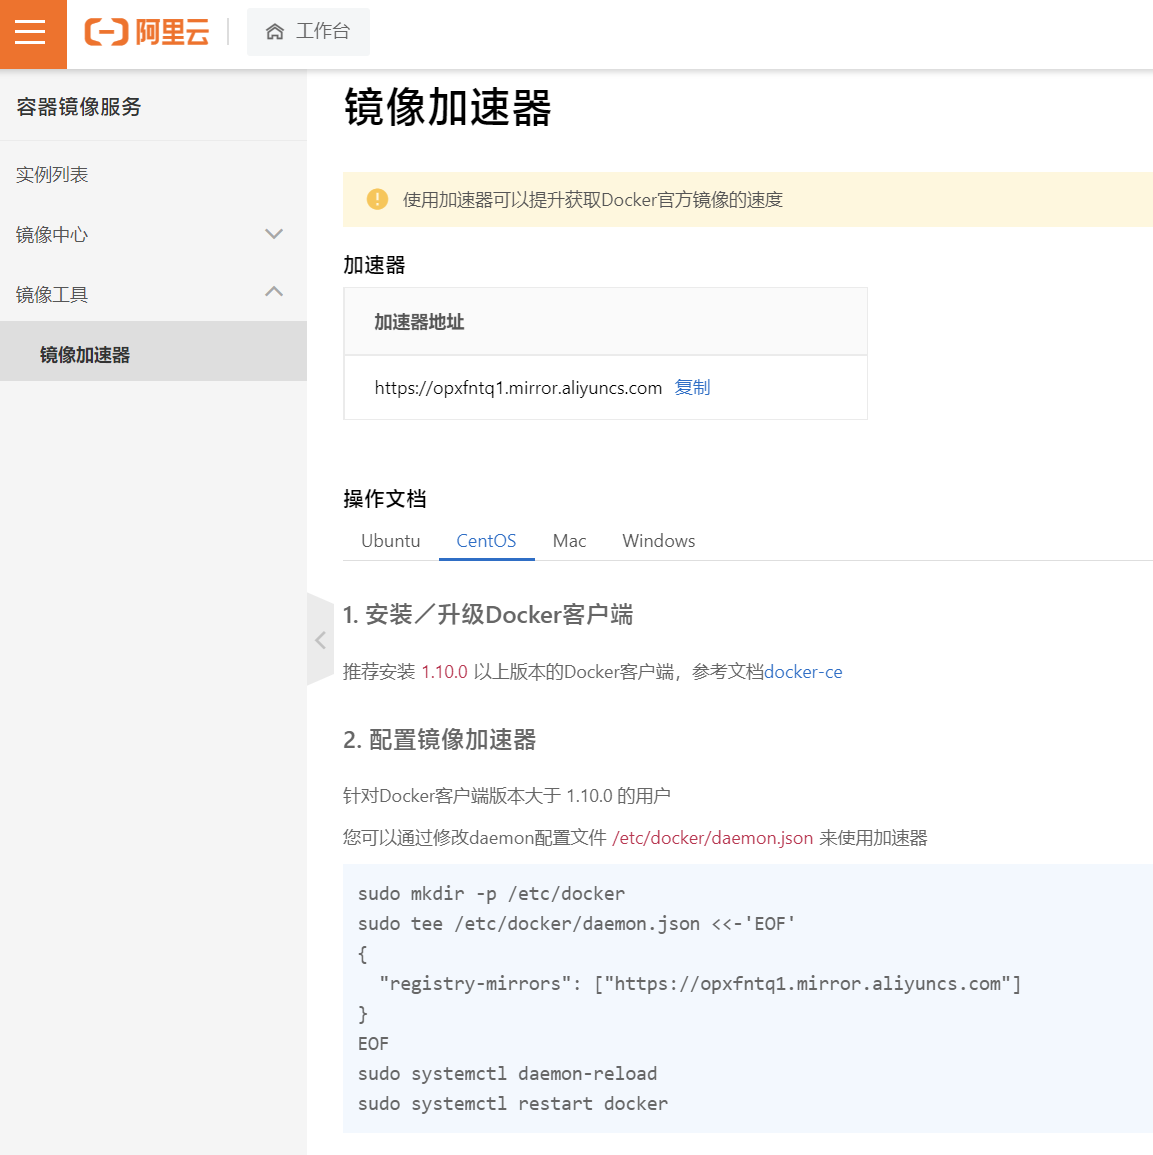
Task: Switch to the Ubuntu tab
Action: tap(390, 541)
